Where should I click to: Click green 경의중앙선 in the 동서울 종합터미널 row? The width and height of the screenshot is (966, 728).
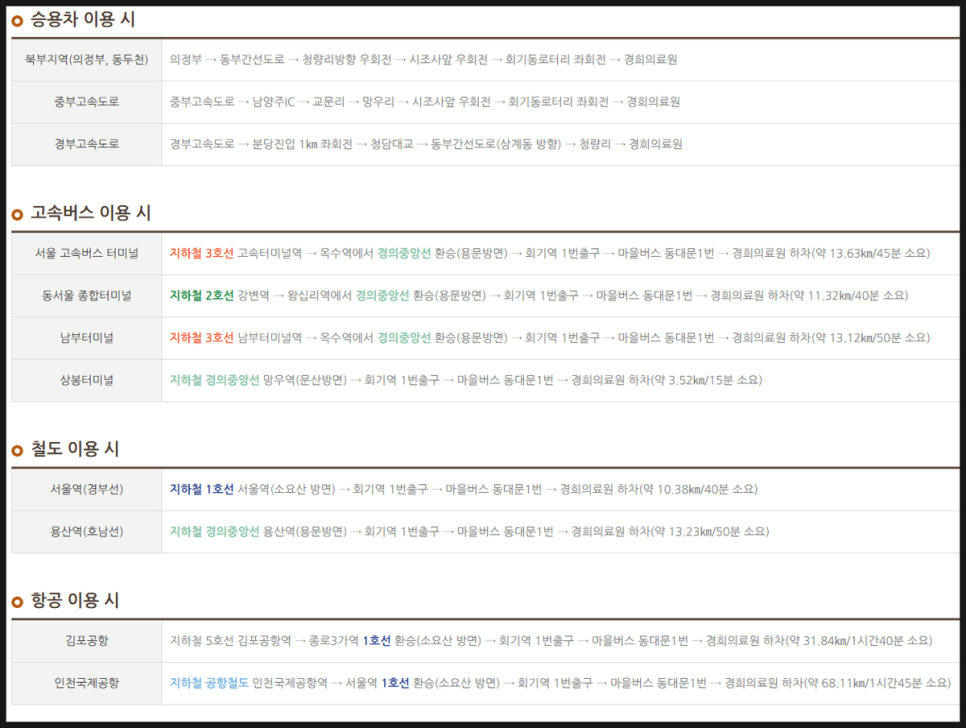[383, 296]
